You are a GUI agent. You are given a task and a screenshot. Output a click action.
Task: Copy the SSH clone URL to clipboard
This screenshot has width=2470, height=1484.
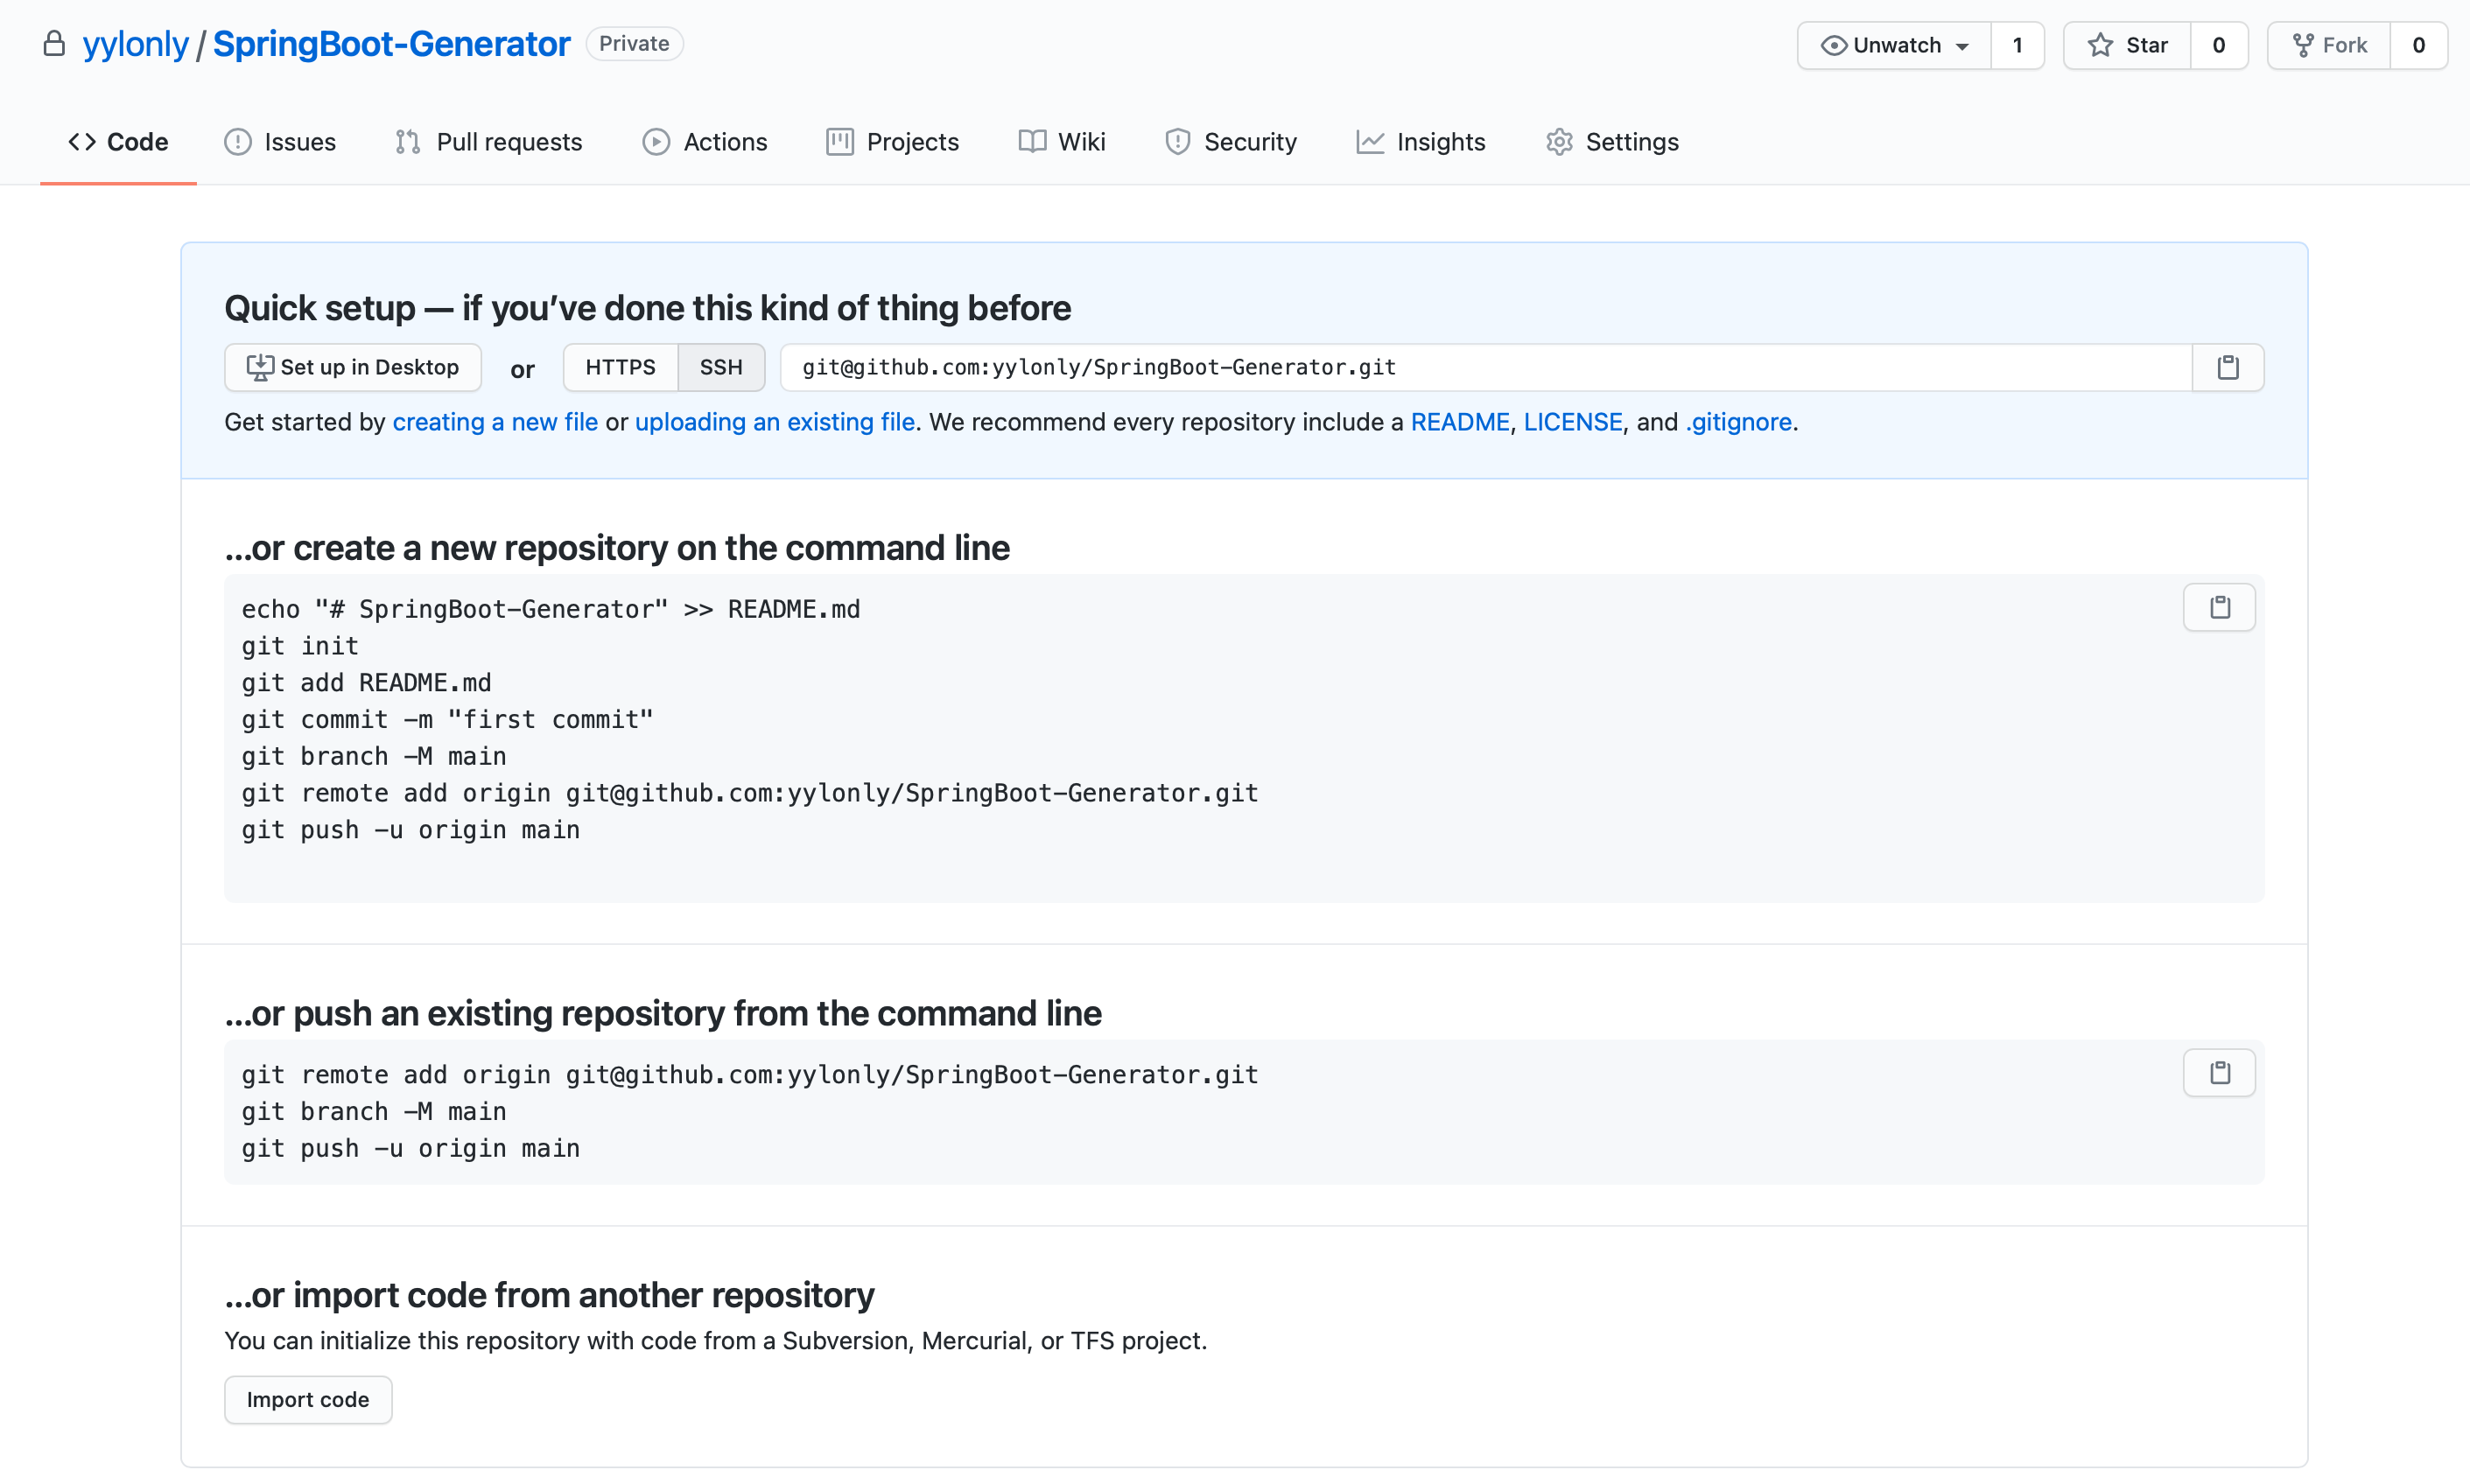coord(2227,367)
